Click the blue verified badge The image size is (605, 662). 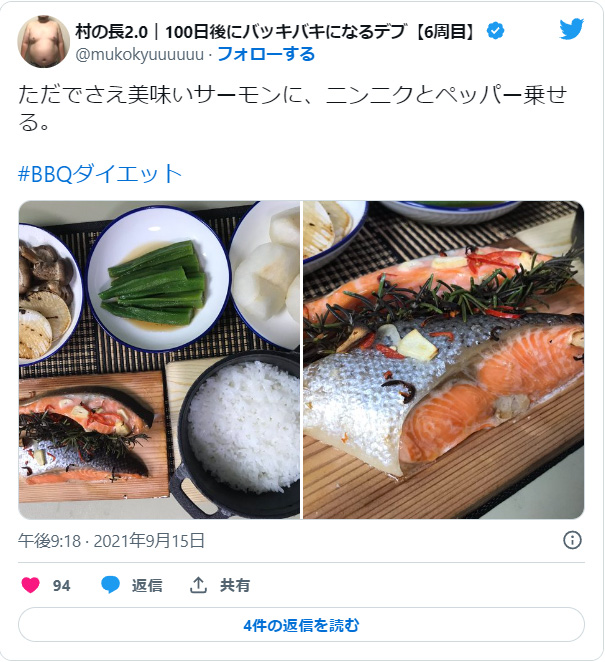click(495, 31)
